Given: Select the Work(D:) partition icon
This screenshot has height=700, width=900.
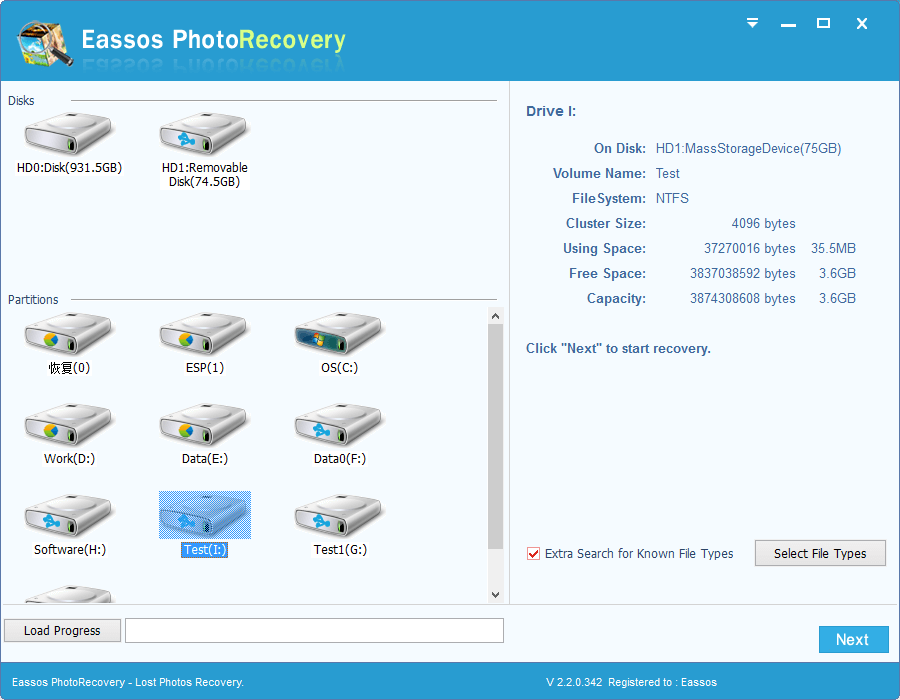Looking at the screenshot, I should point(68,425).
